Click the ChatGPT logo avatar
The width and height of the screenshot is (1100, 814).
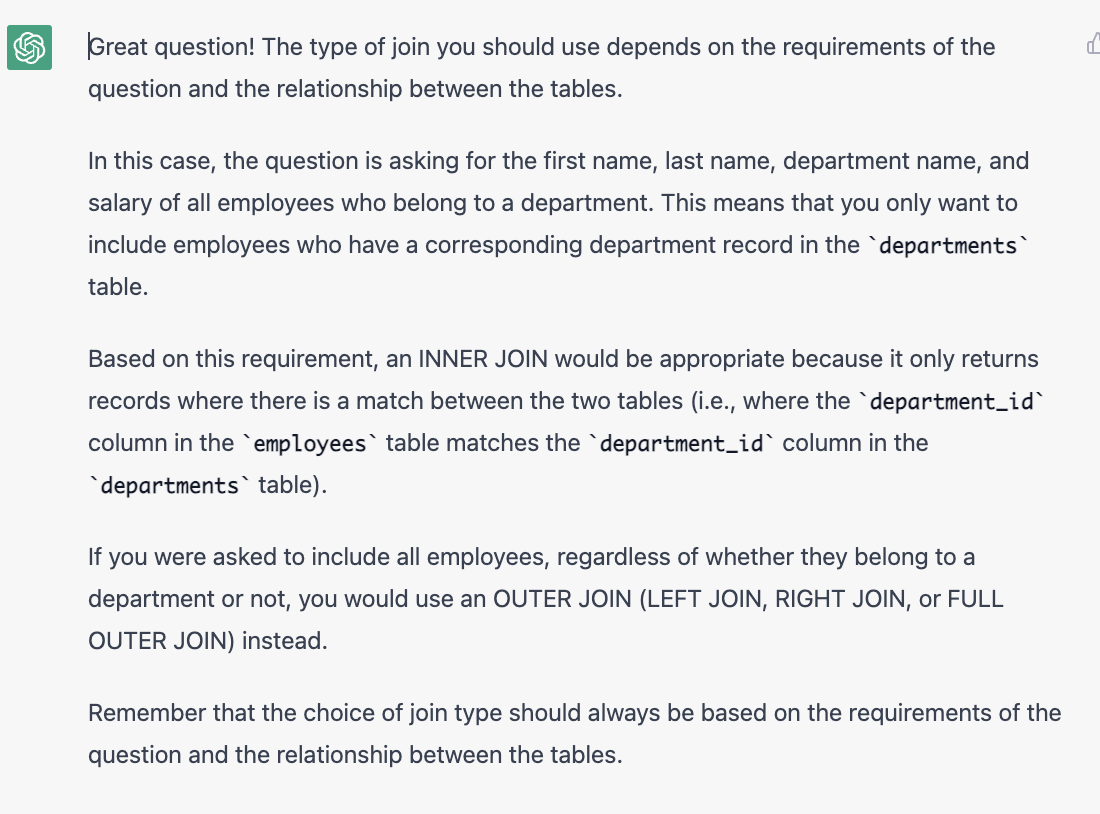[x=29, y=47]
